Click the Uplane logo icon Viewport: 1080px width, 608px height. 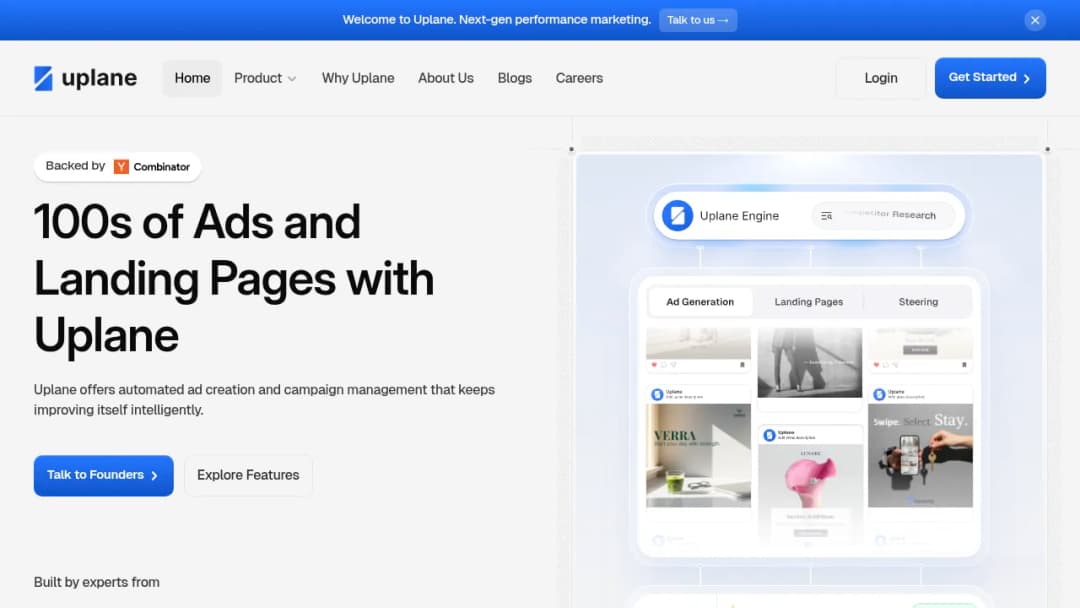pos(43,78)
